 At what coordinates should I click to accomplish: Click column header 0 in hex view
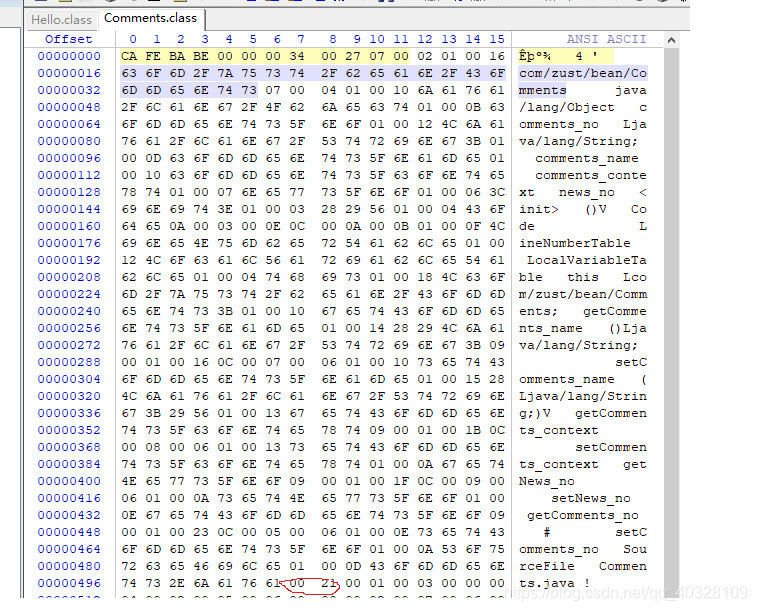[133, 39]
